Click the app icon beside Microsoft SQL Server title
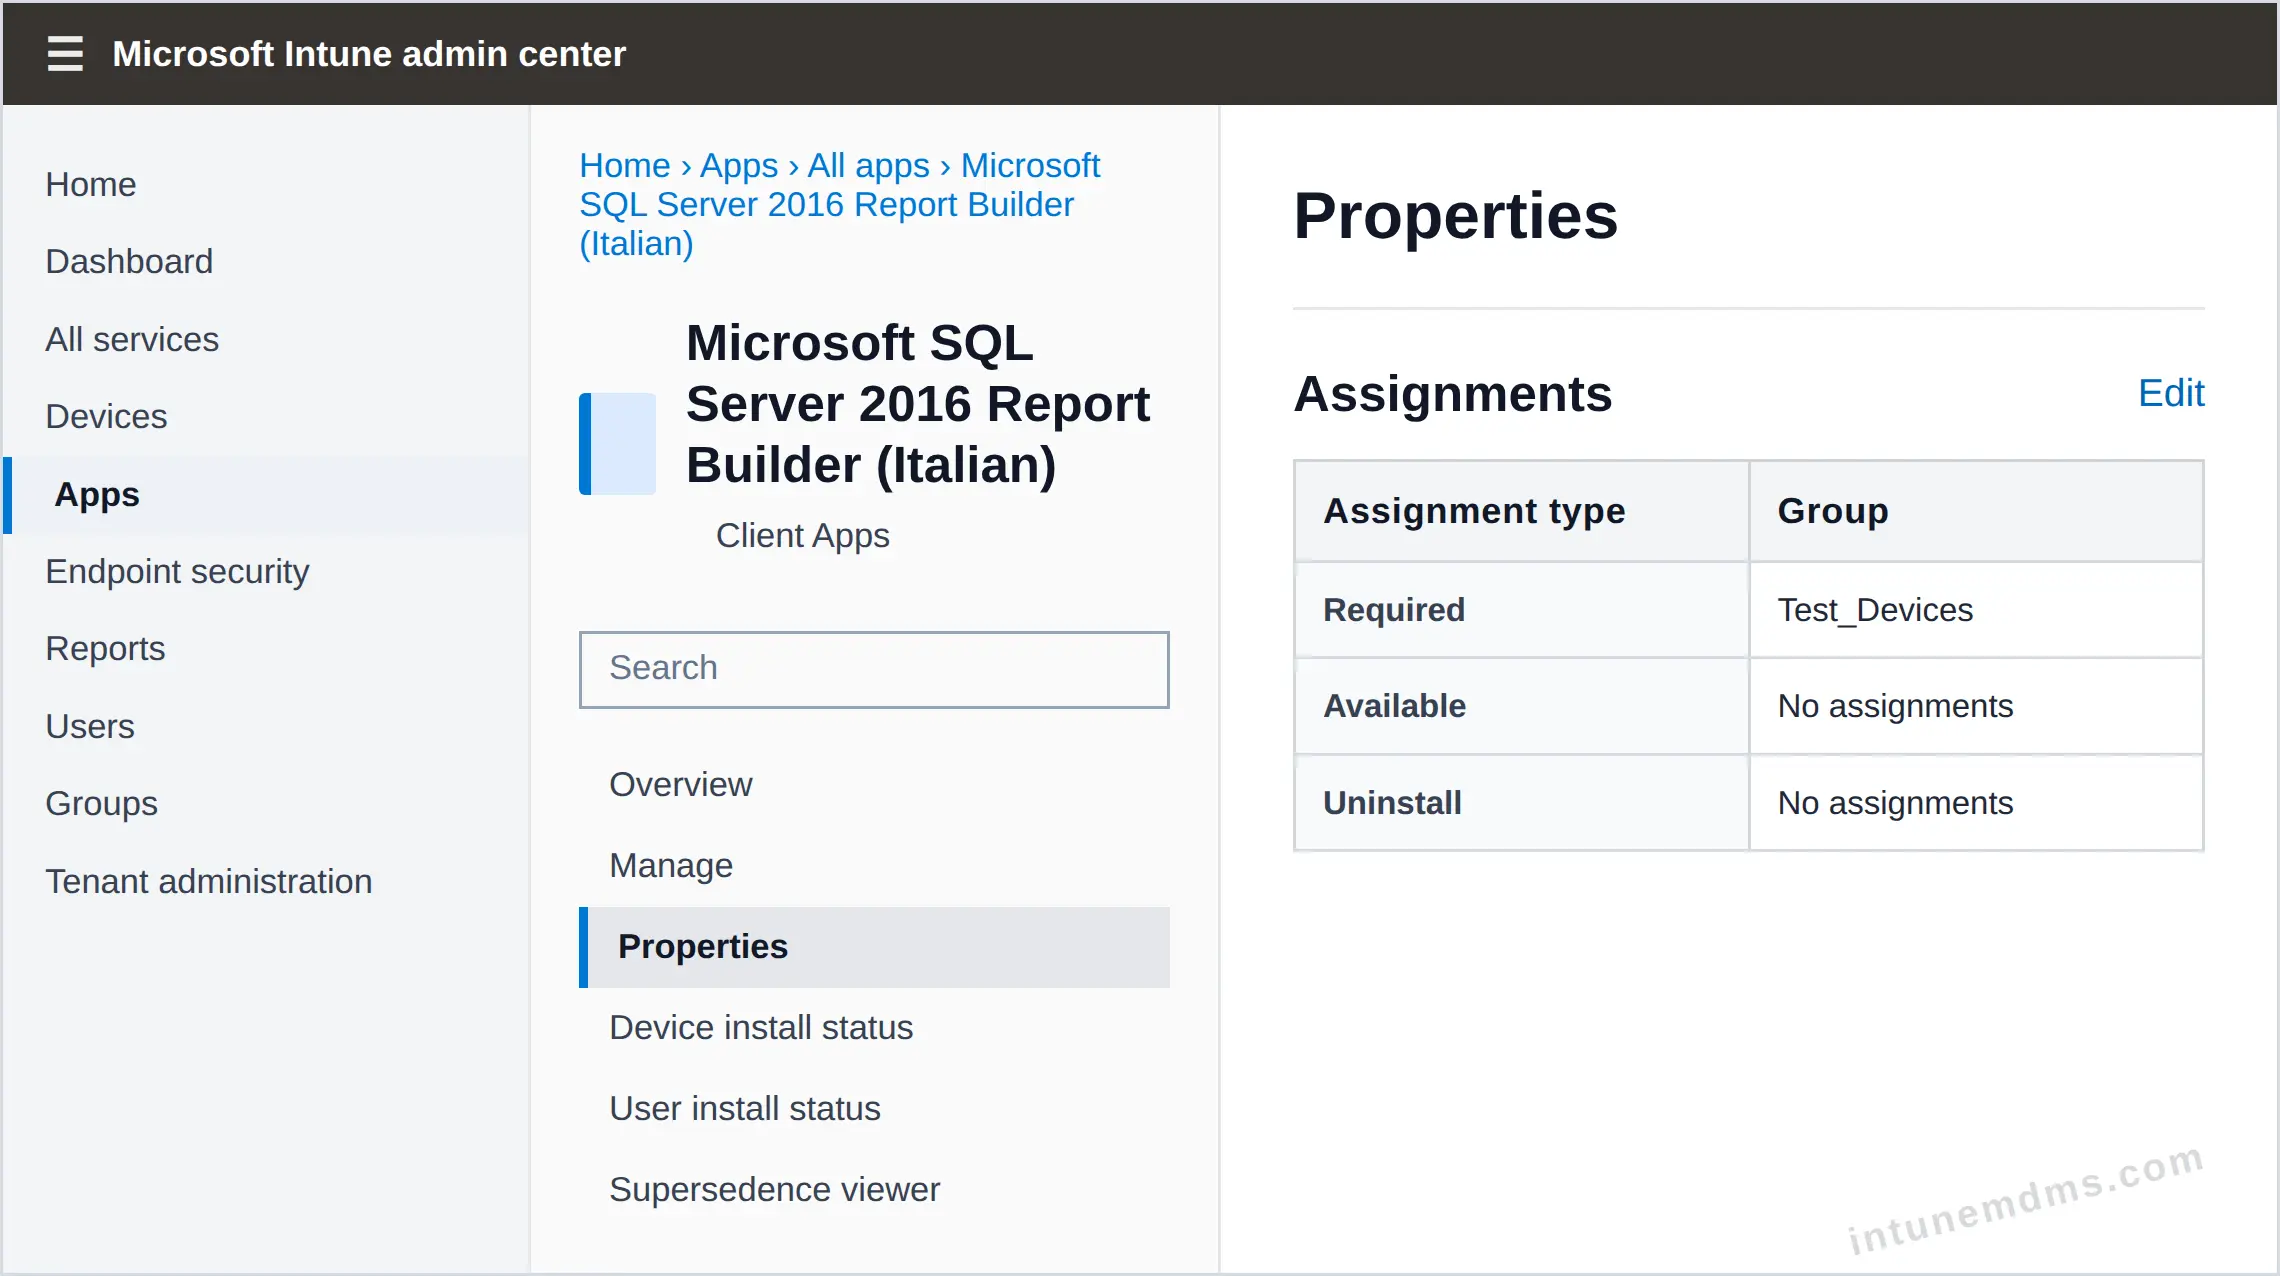Screen dimensions: 2280x1276 click(617, 444)
